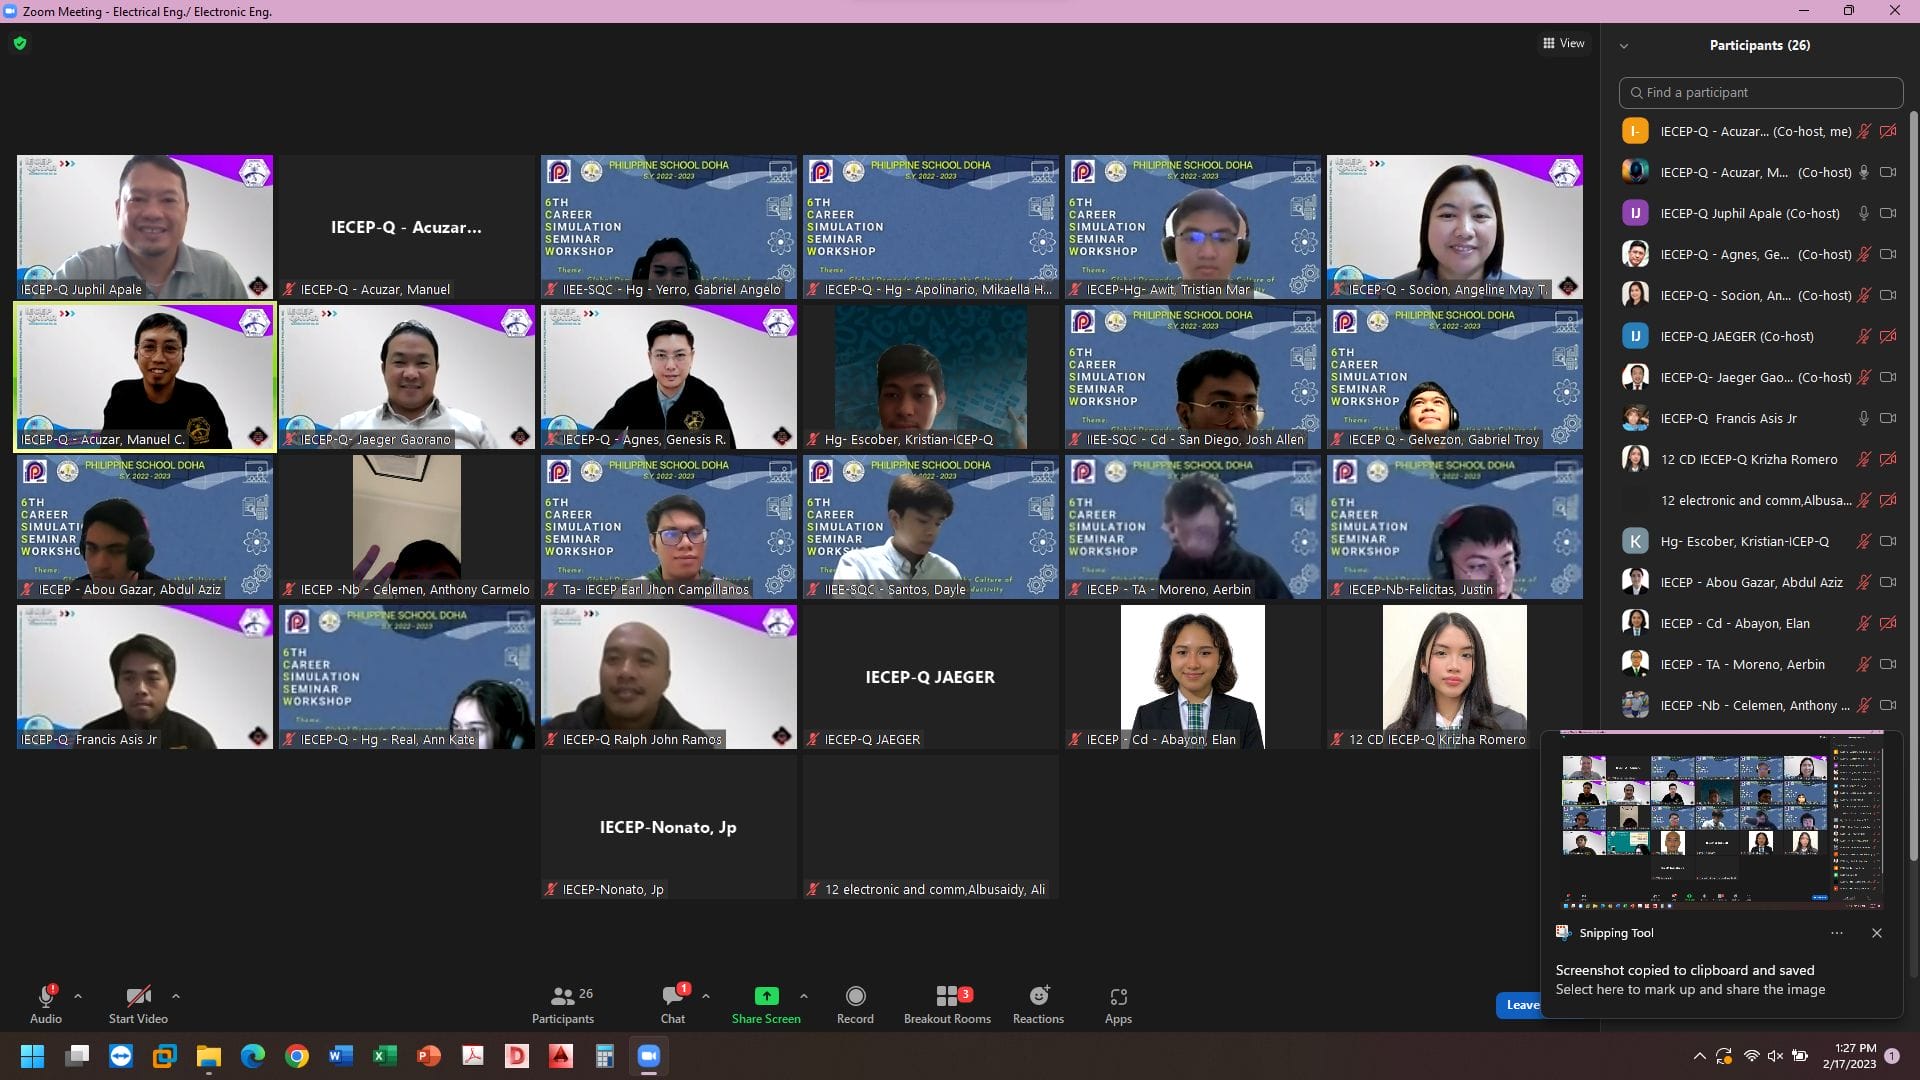Viewport: 1920px width, 1080px height.
Task: Click the green encryption shield icon
Action: pos(20,43)
